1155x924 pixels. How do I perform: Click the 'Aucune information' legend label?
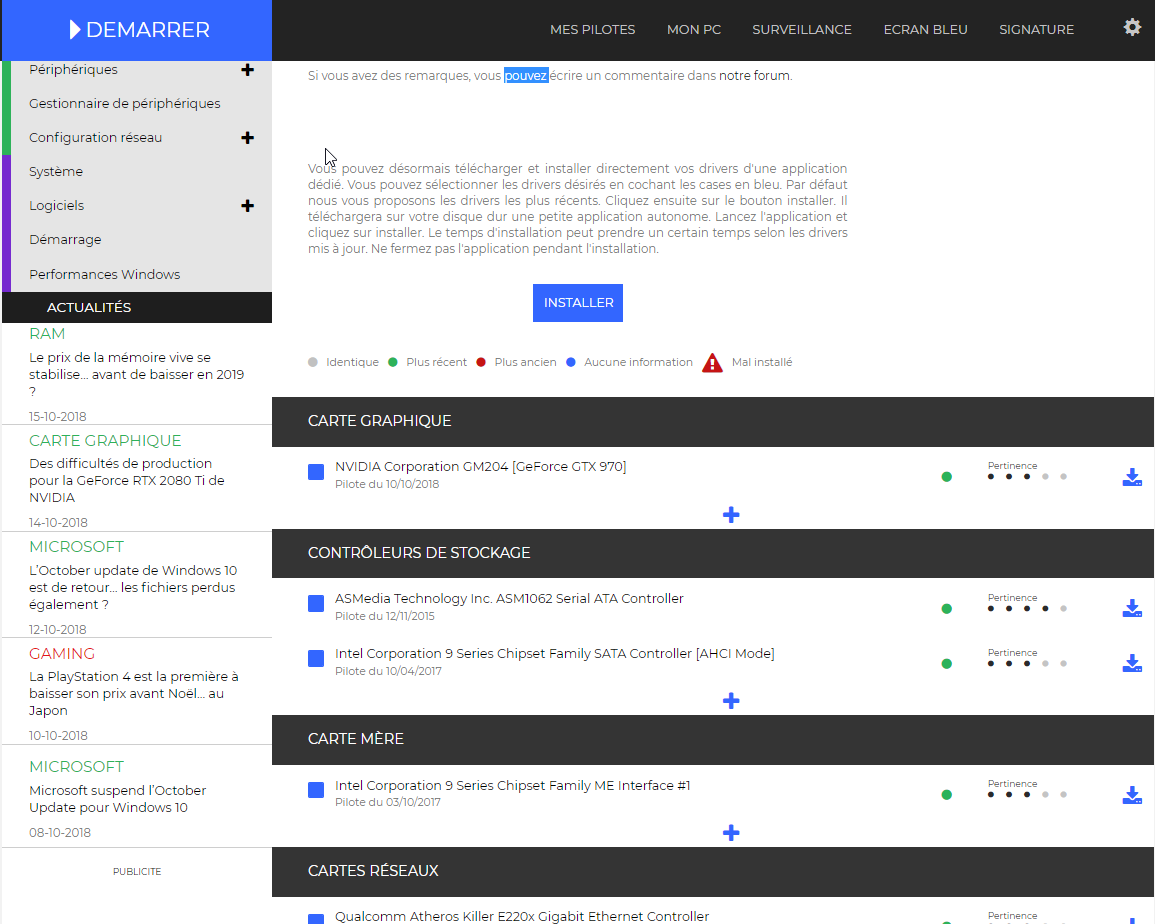[638, 363]
